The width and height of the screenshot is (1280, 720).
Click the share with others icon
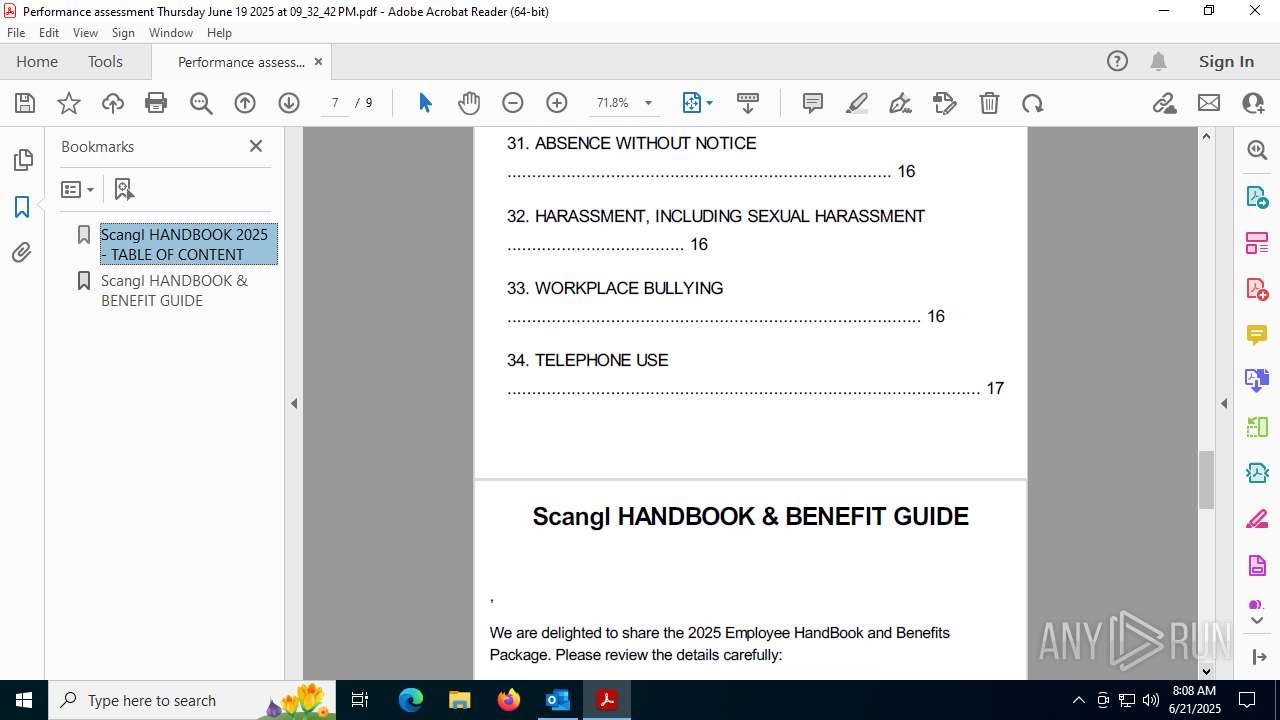point(1253,103)
